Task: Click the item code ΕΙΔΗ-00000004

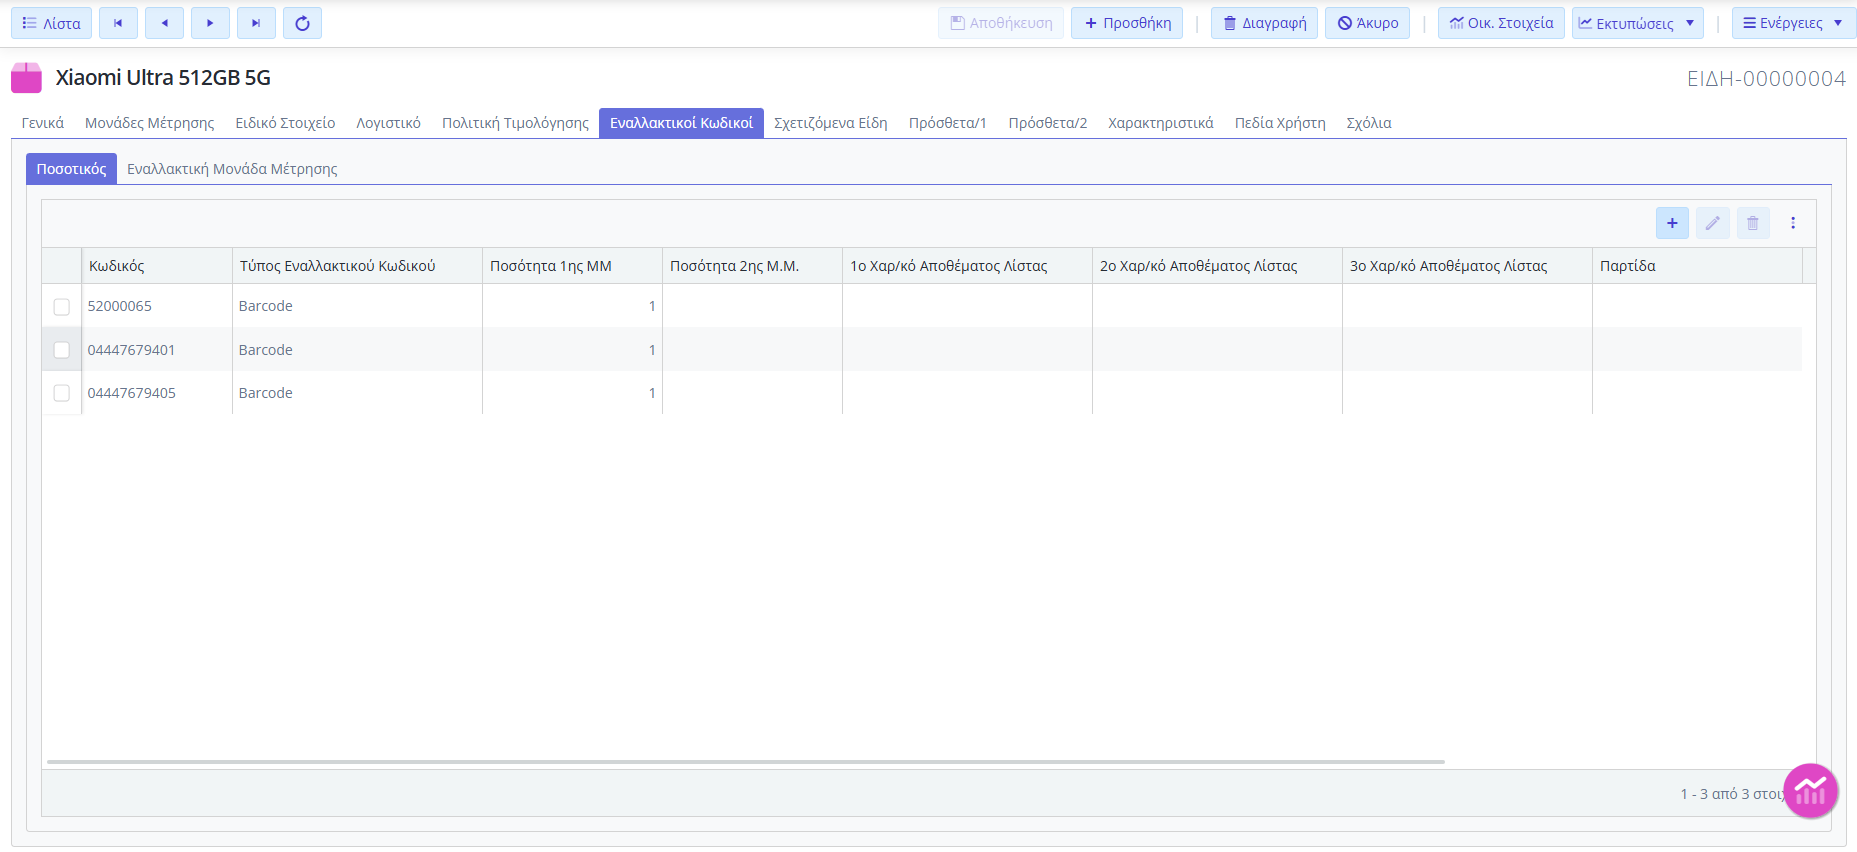Action: 1766,79
